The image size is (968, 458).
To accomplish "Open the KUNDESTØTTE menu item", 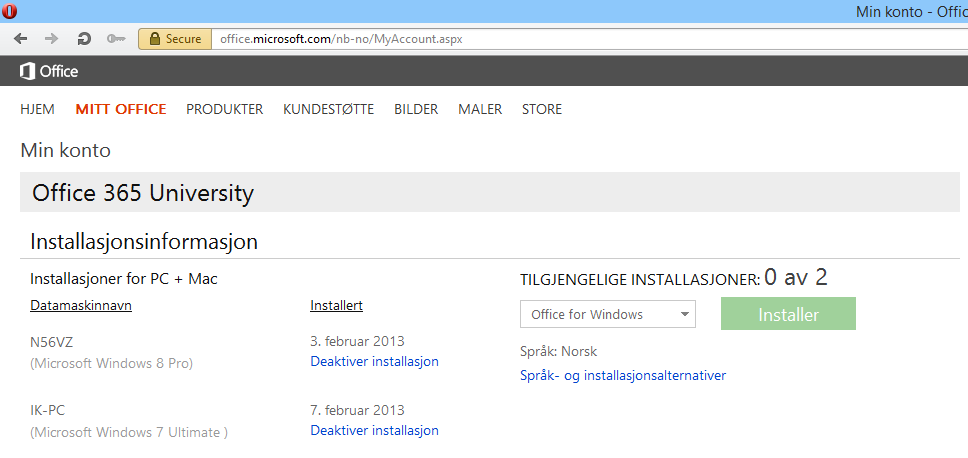I will [x=328, y=109].
